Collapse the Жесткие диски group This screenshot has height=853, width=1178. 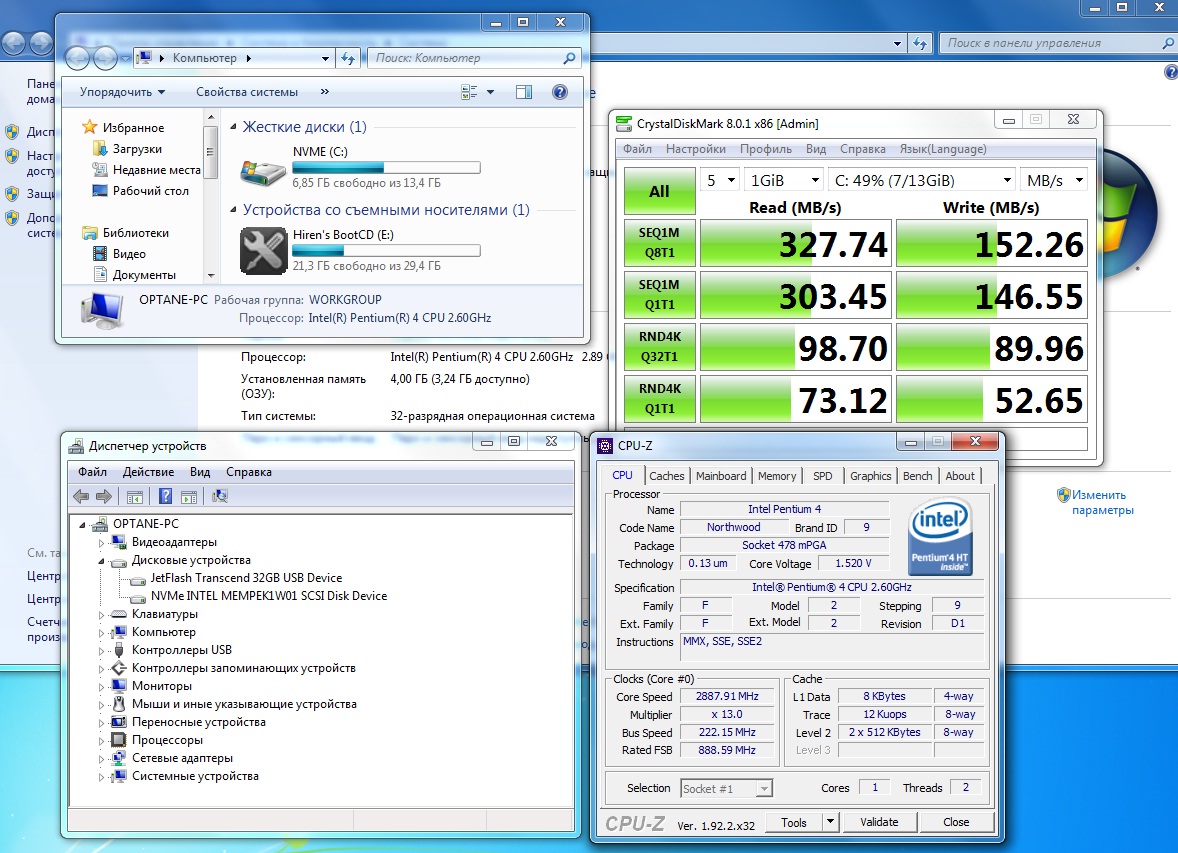pyautogui.click(x=233, y=127)
